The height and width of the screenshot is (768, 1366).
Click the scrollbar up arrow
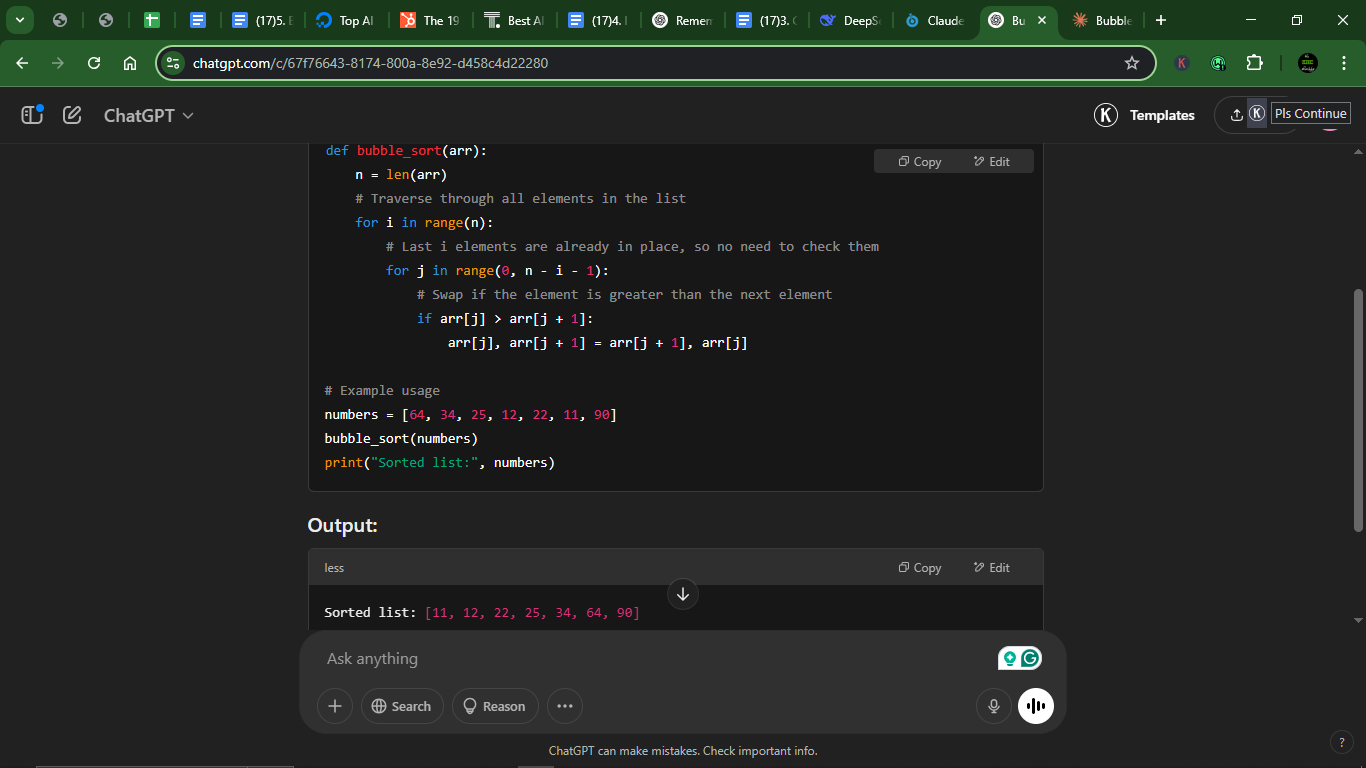(x=1357, y=150)
